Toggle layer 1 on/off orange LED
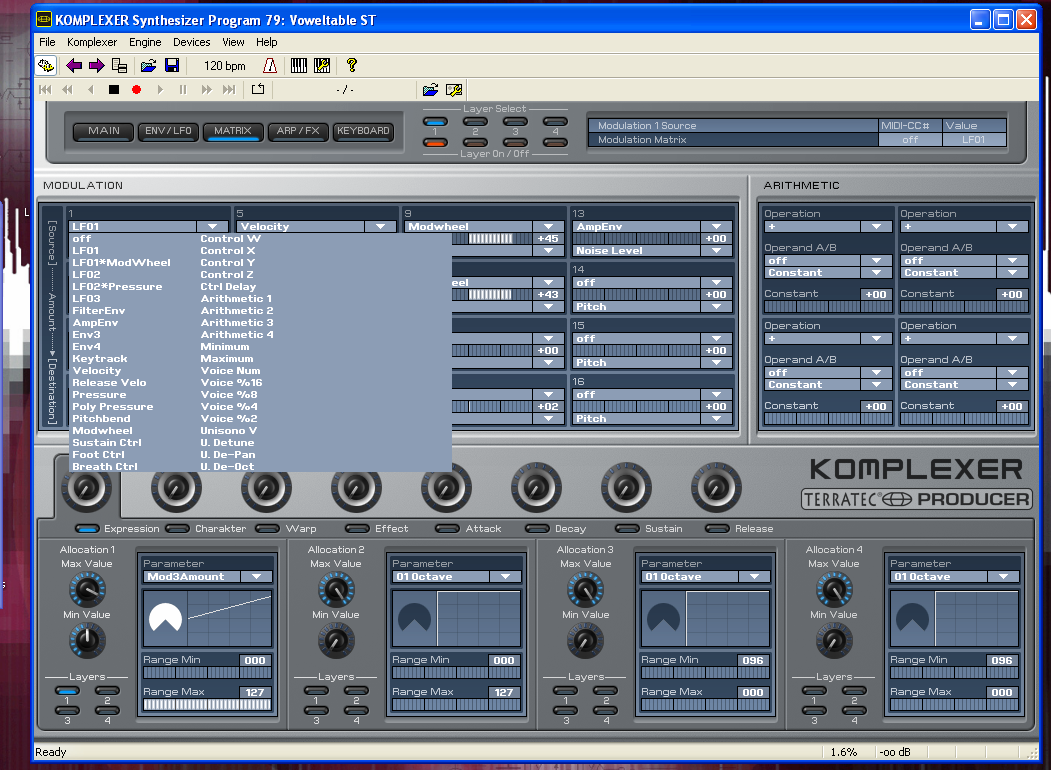Screen dimensions: 1051x770 435,142
